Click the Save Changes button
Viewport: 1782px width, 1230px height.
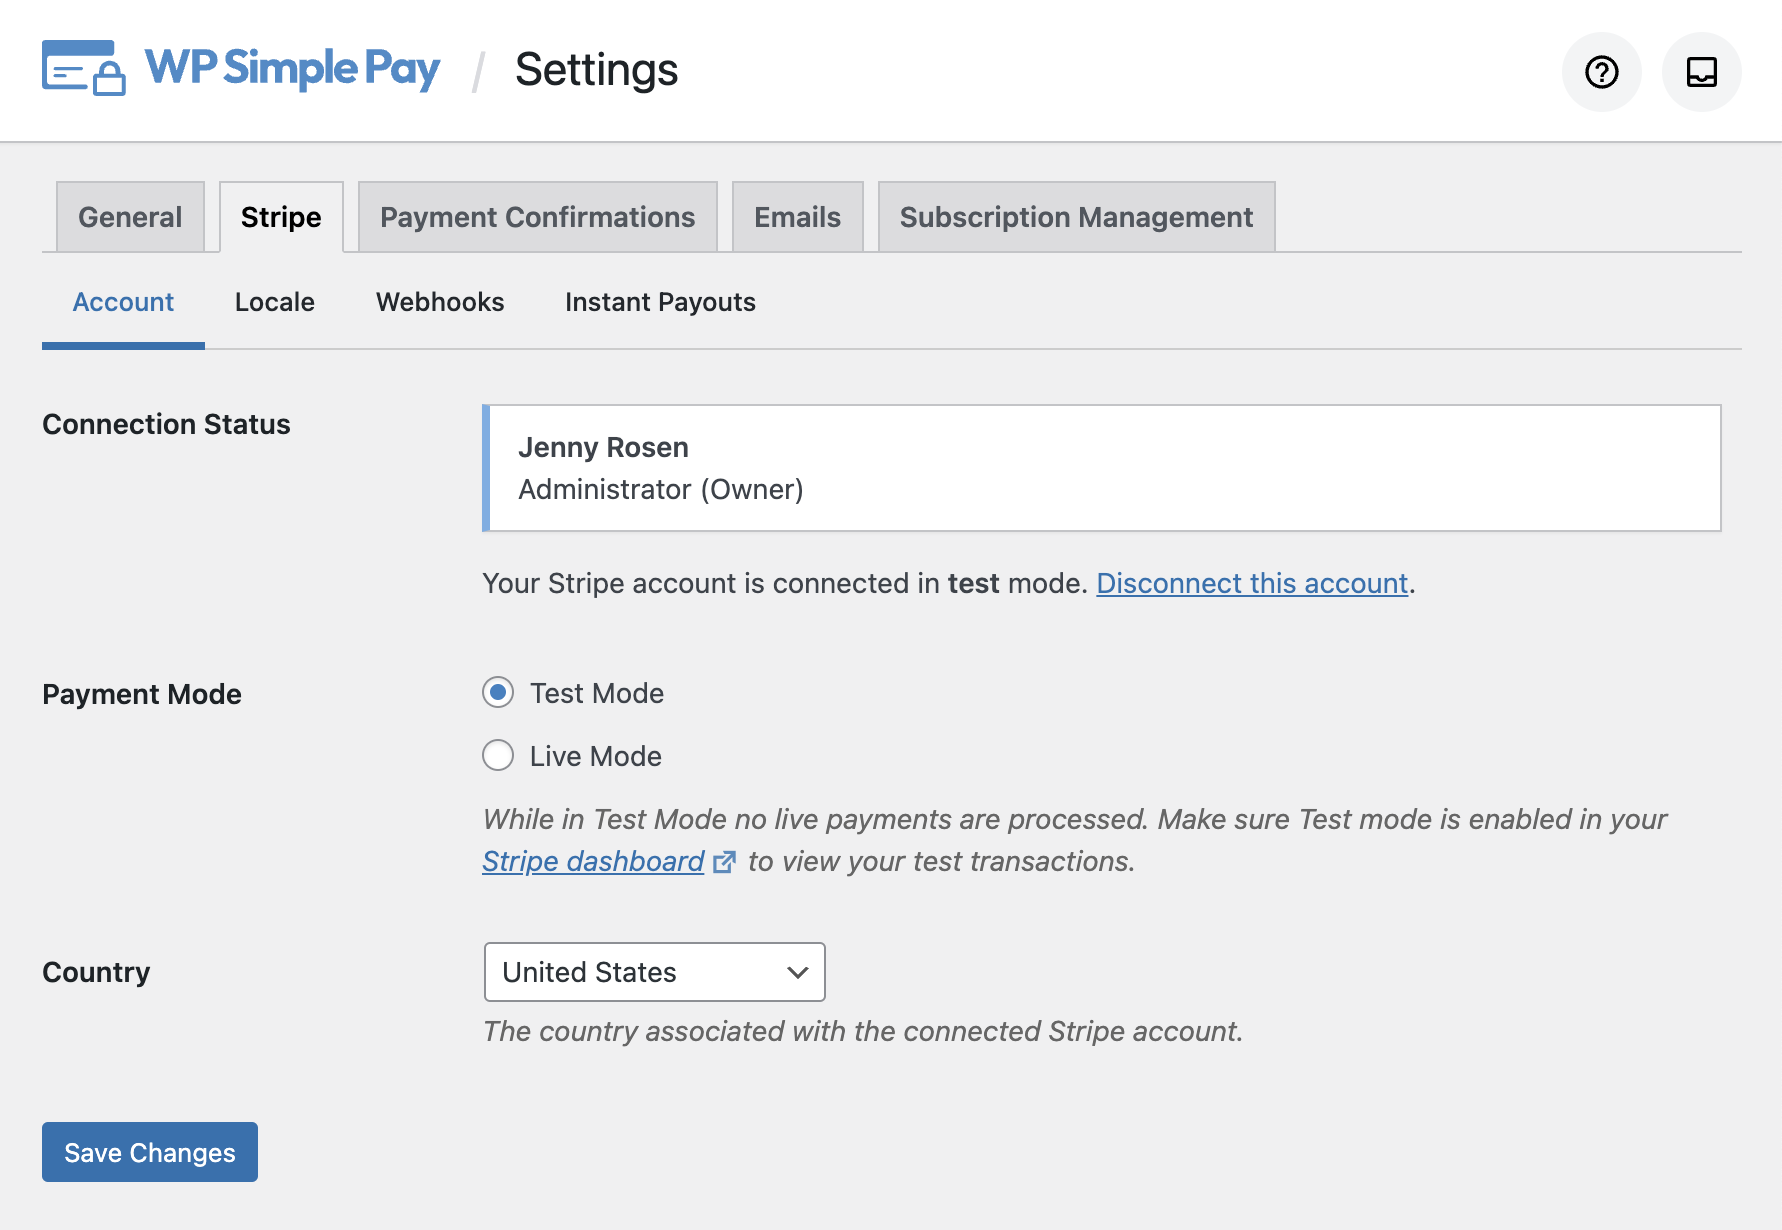tap(150, 1152)
